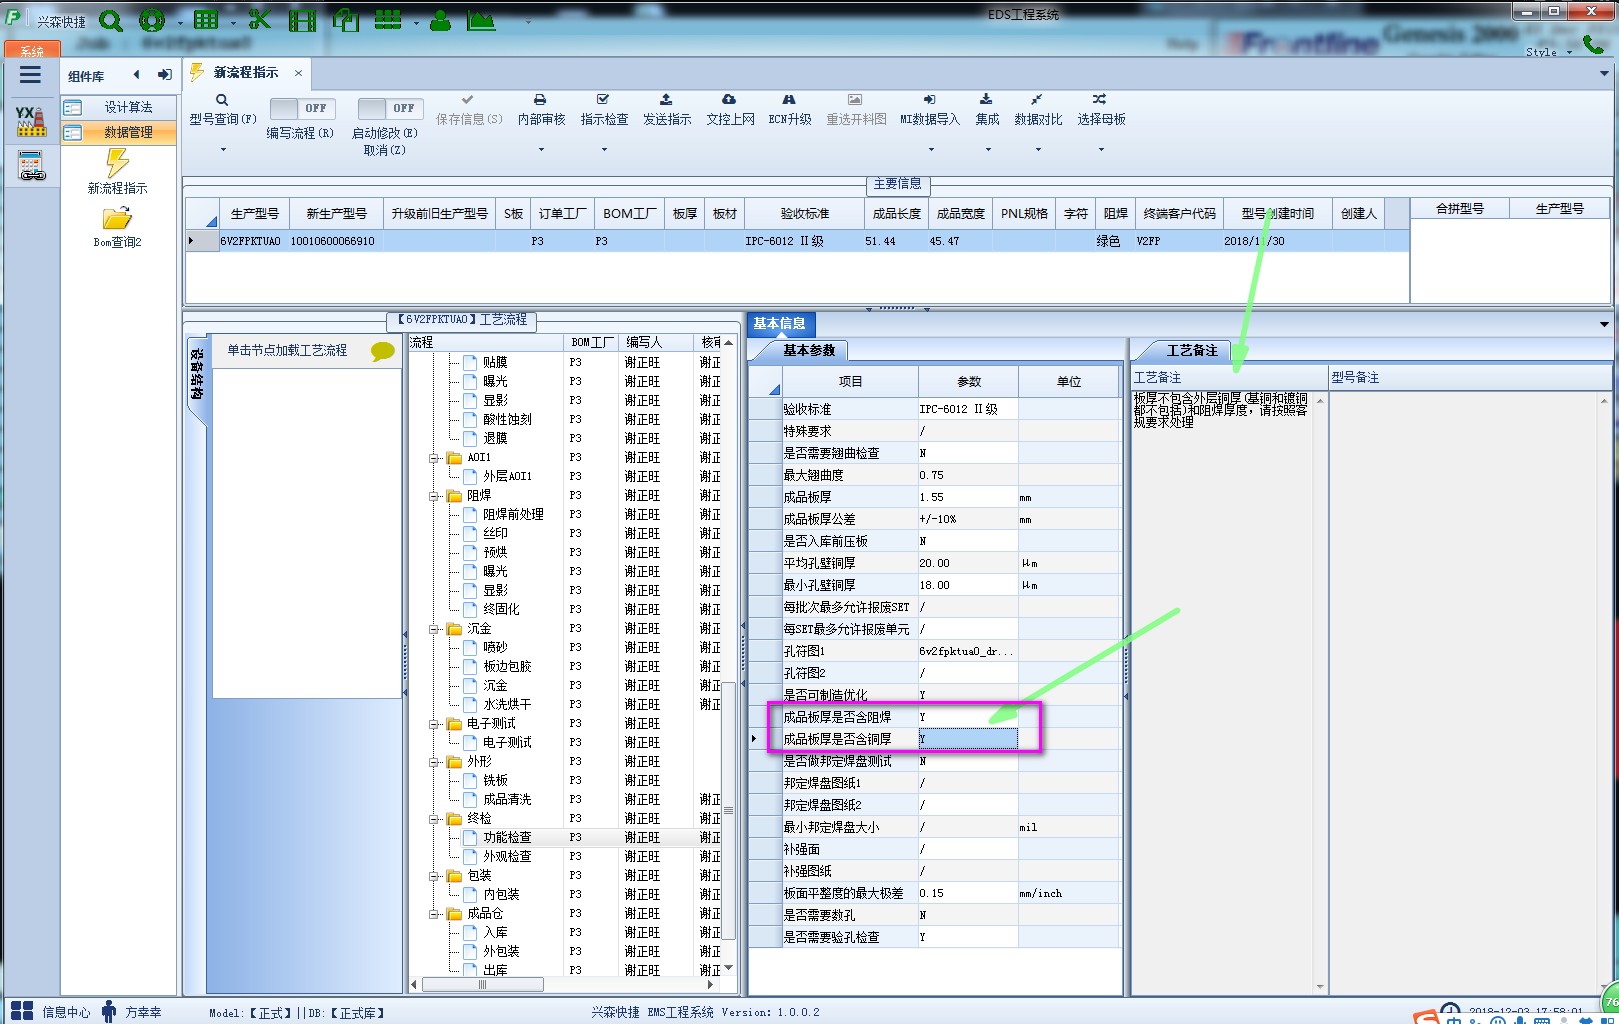Open the Bom查询2 folder shortcut
The width and height of the screenshot is (1619, 1024).
point(117,227)
